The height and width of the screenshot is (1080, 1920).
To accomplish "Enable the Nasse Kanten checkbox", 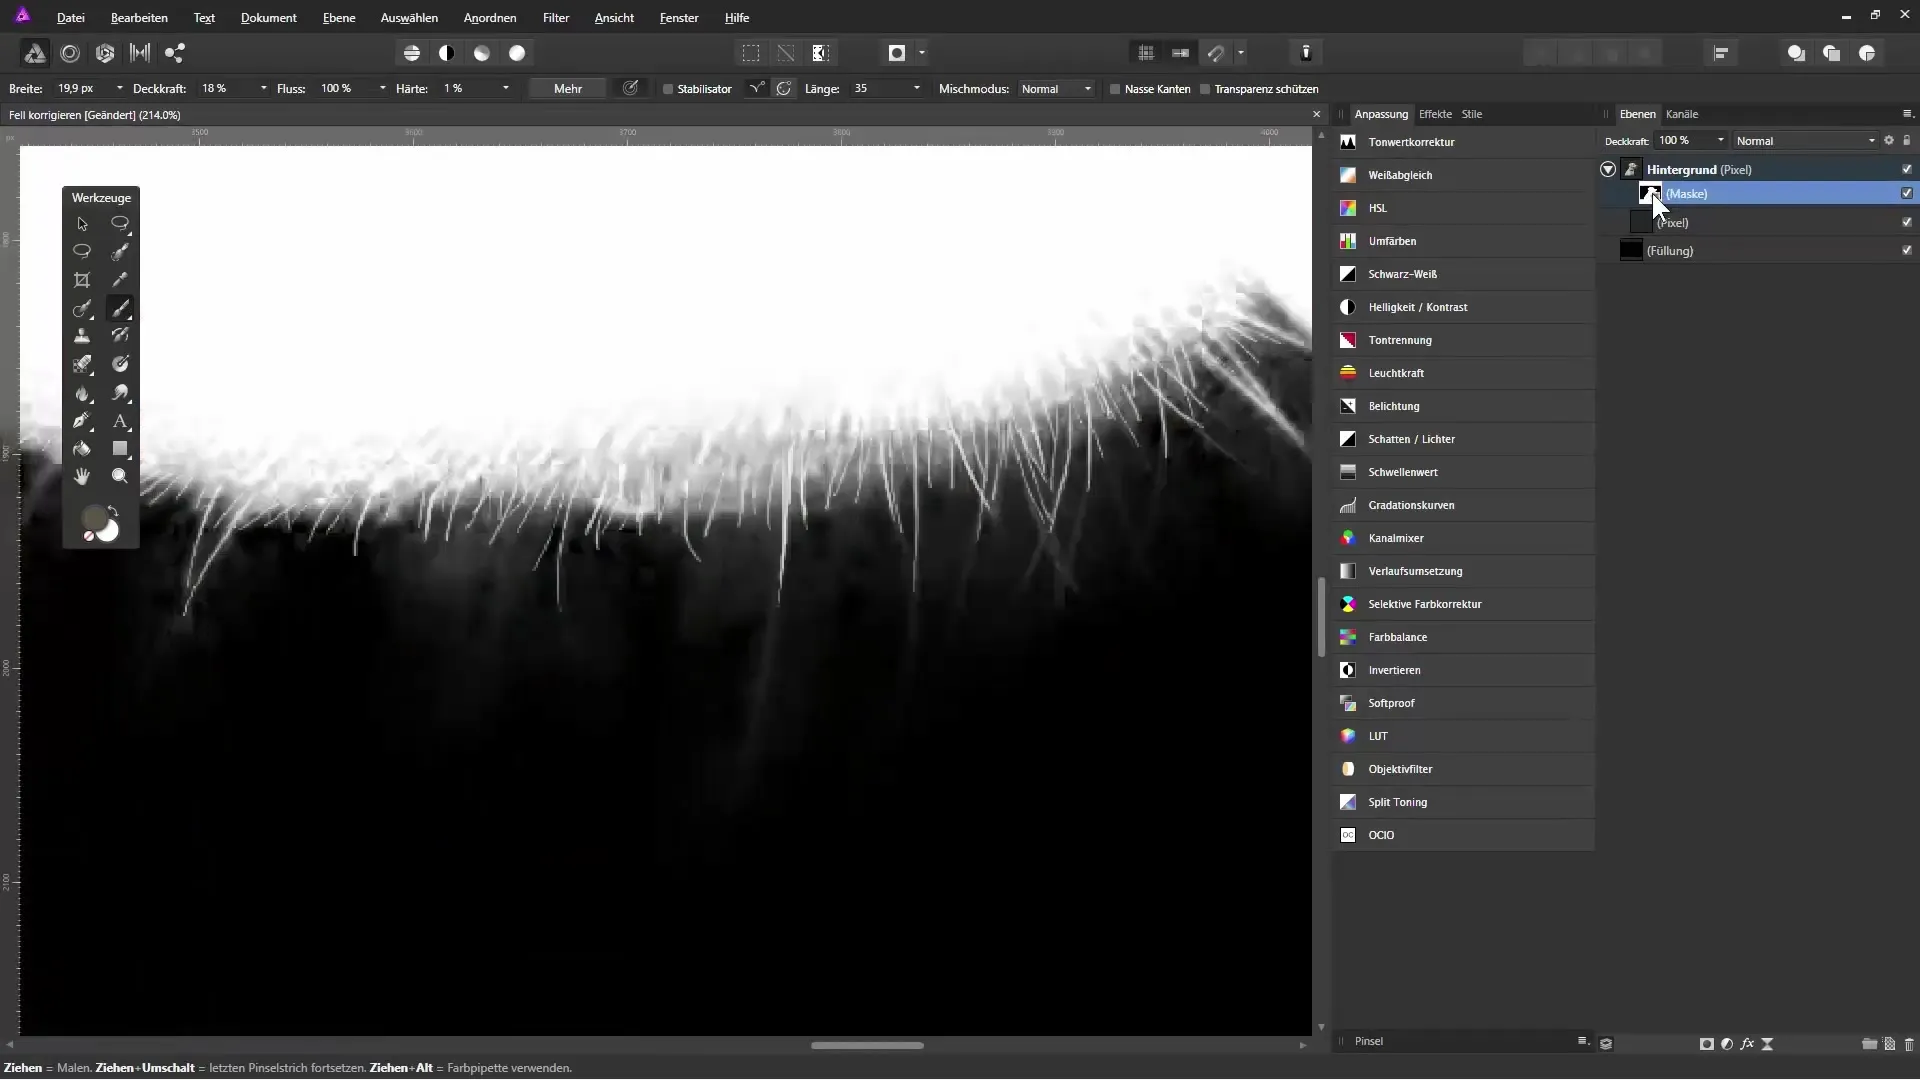I will point(1115,89).
